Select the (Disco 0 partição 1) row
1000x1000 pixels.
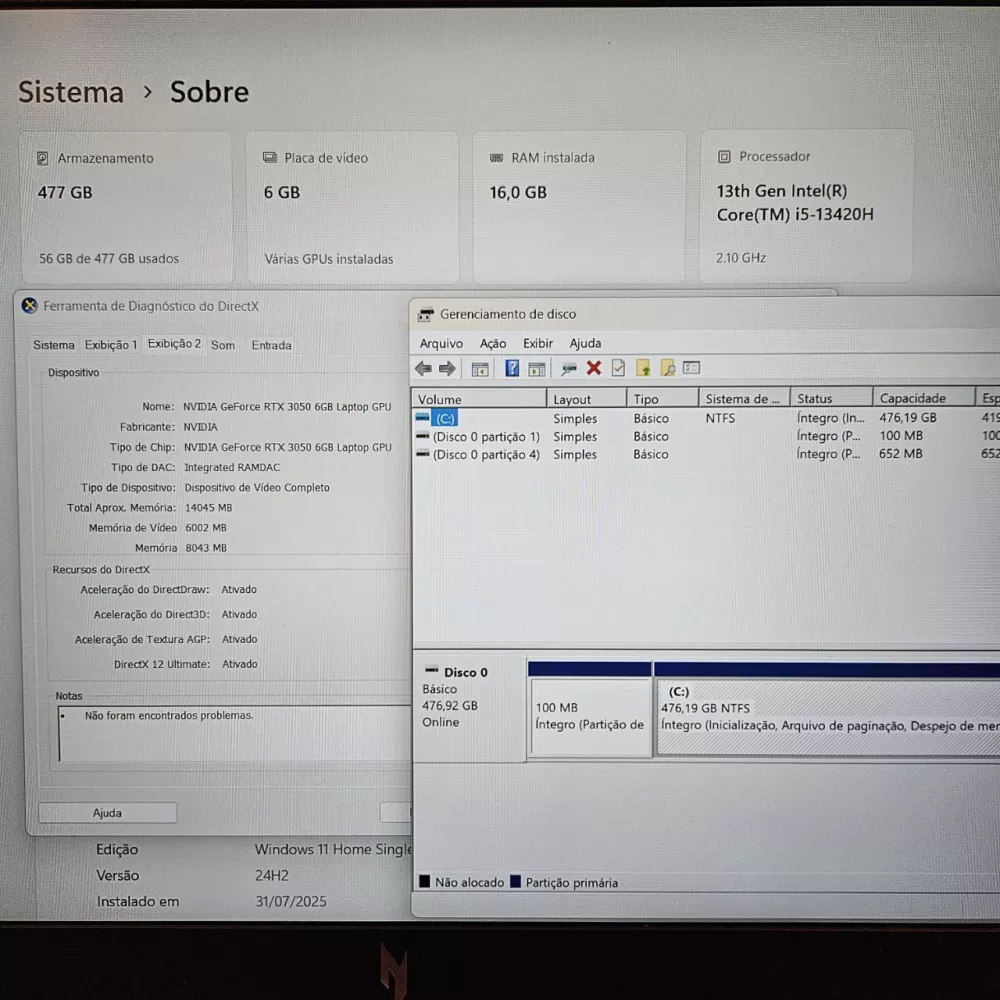tap(705, 436)
